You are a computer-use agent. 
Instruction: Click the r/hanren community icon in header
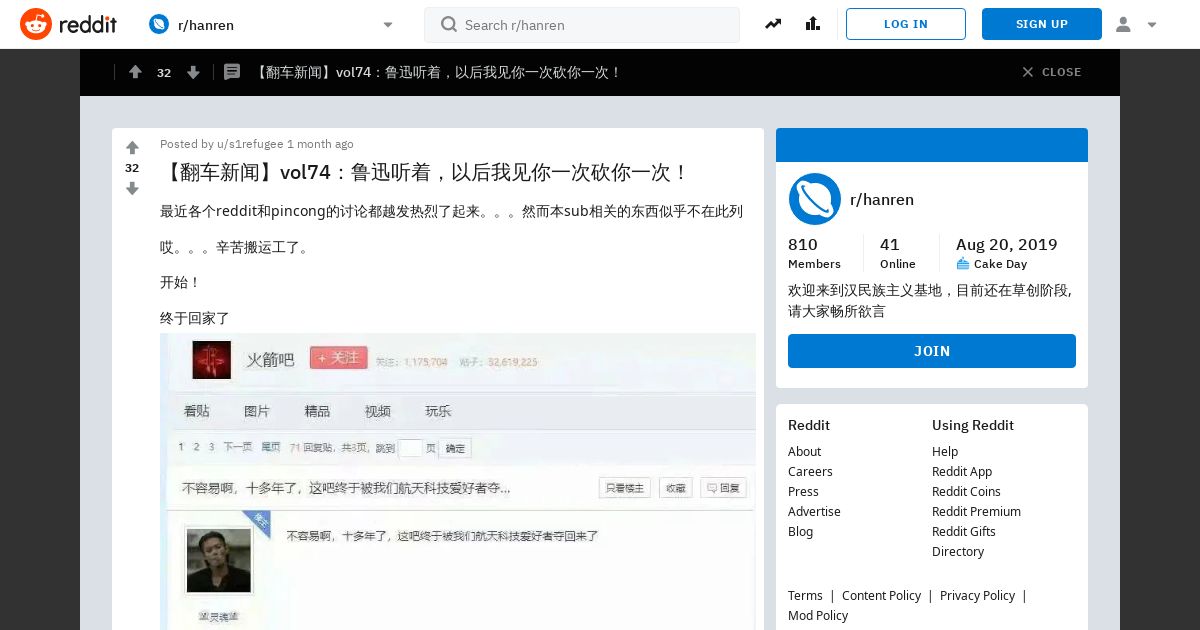(159, 24)
